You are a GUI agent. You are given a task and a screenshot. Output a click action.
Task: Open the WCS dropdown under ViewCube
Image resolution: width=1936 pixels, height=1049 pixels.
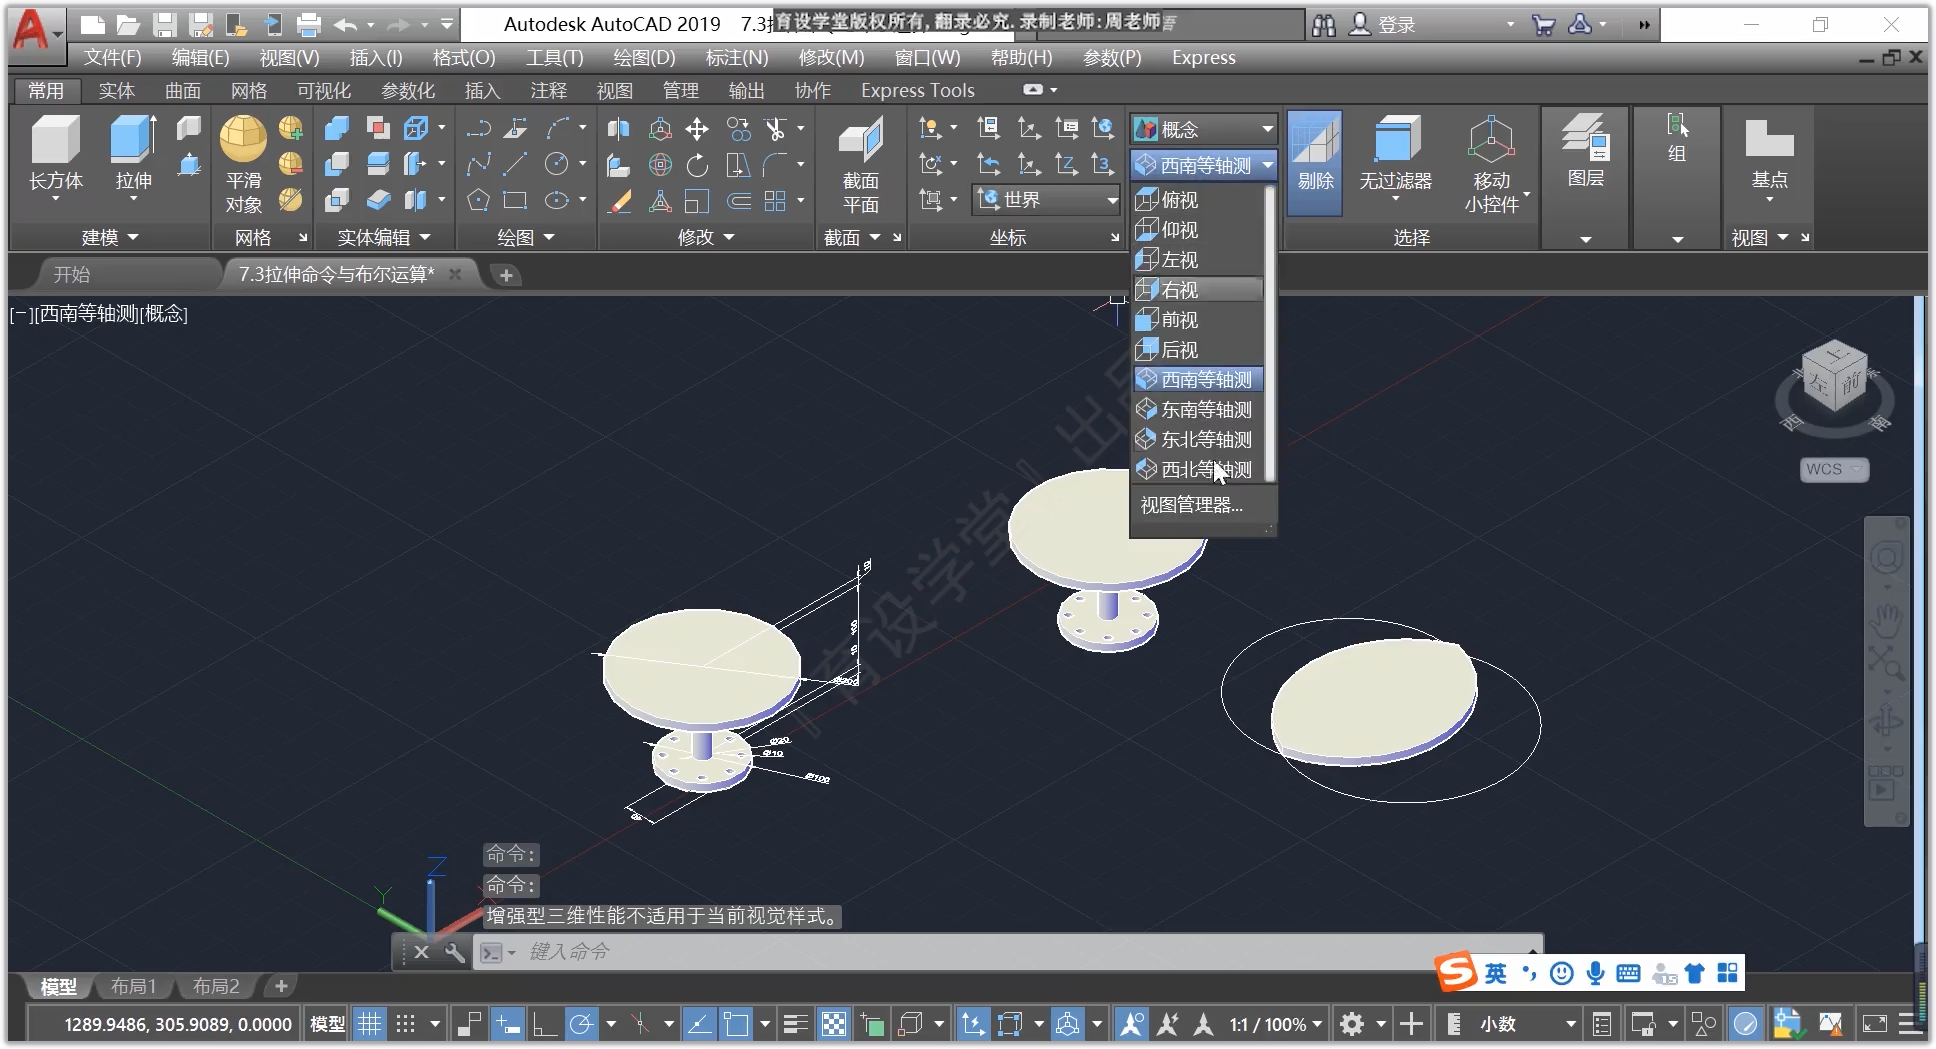(x=1834, y=469)
